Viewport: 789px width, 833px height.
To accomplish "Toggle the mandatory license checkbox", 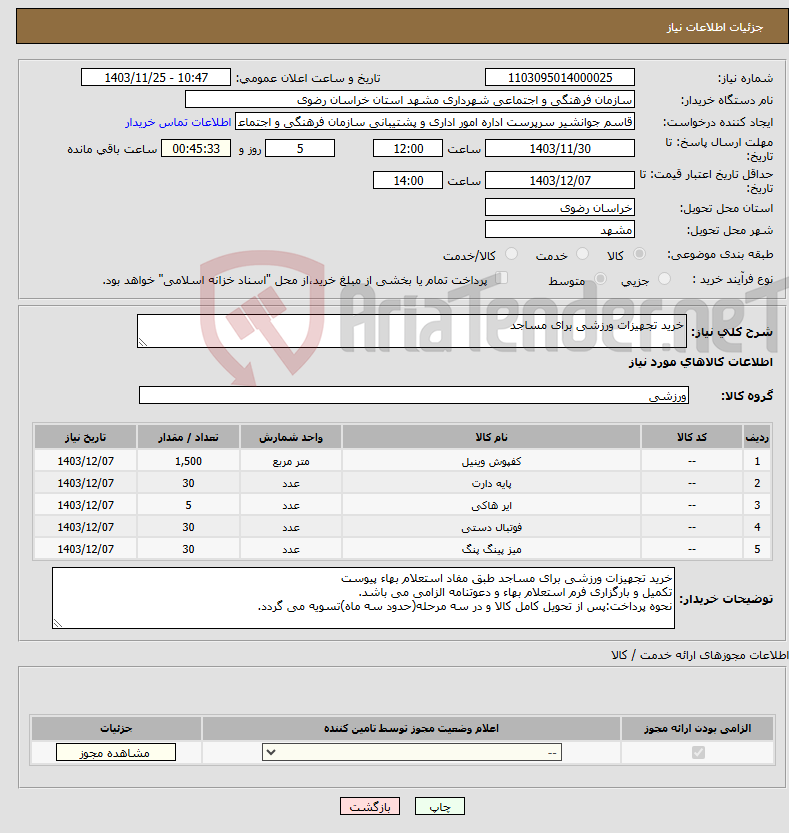I will click(x=698, y=752).
